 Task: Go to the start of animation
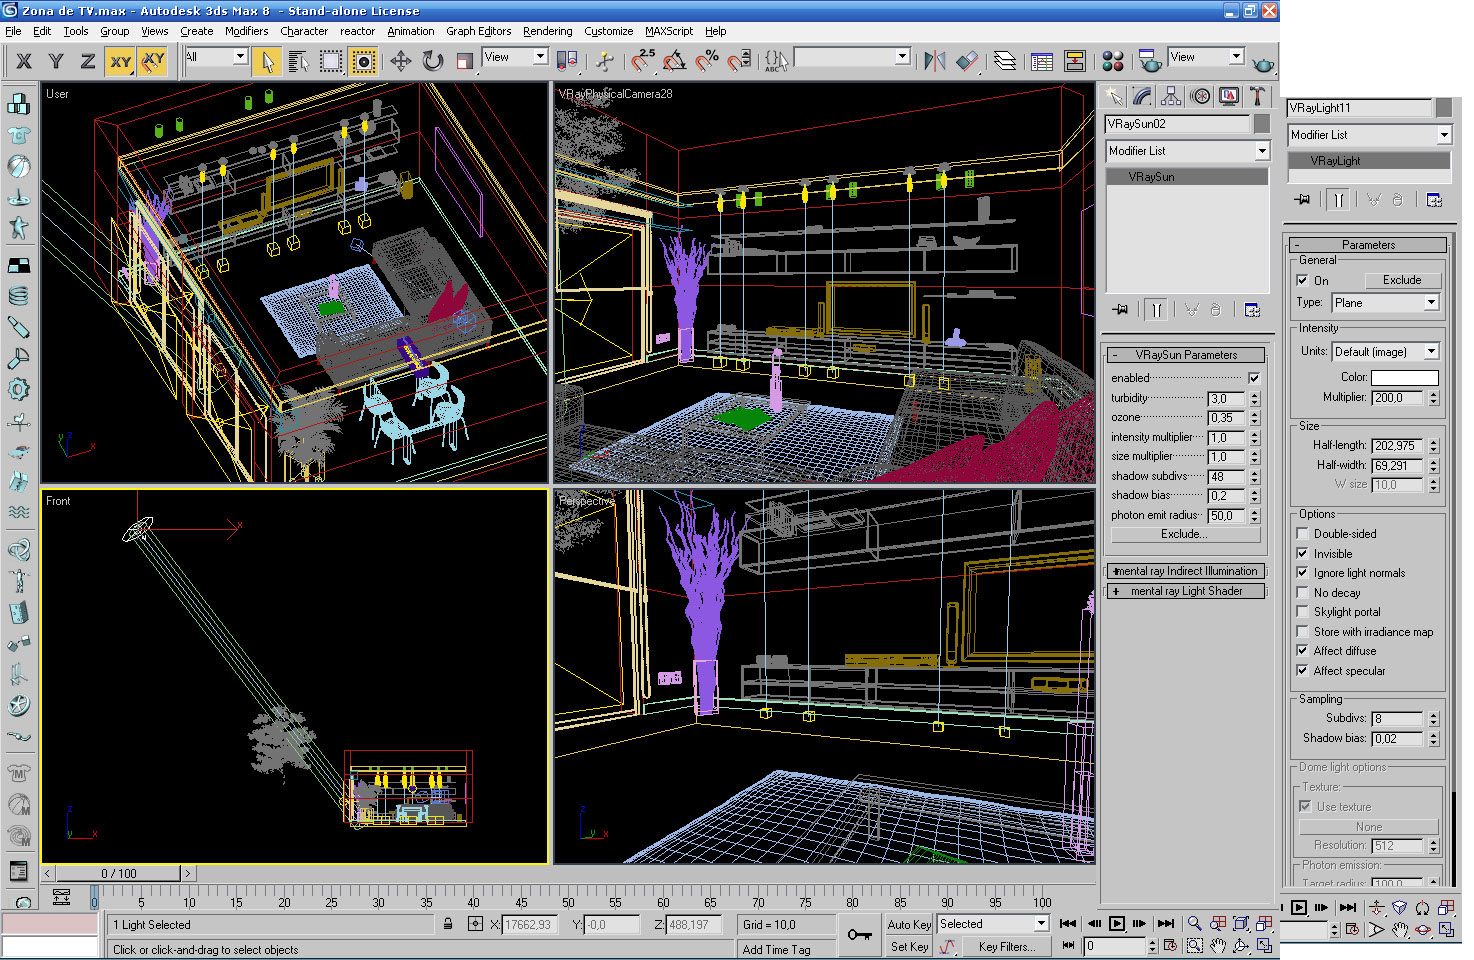[x=1068, y=924]
